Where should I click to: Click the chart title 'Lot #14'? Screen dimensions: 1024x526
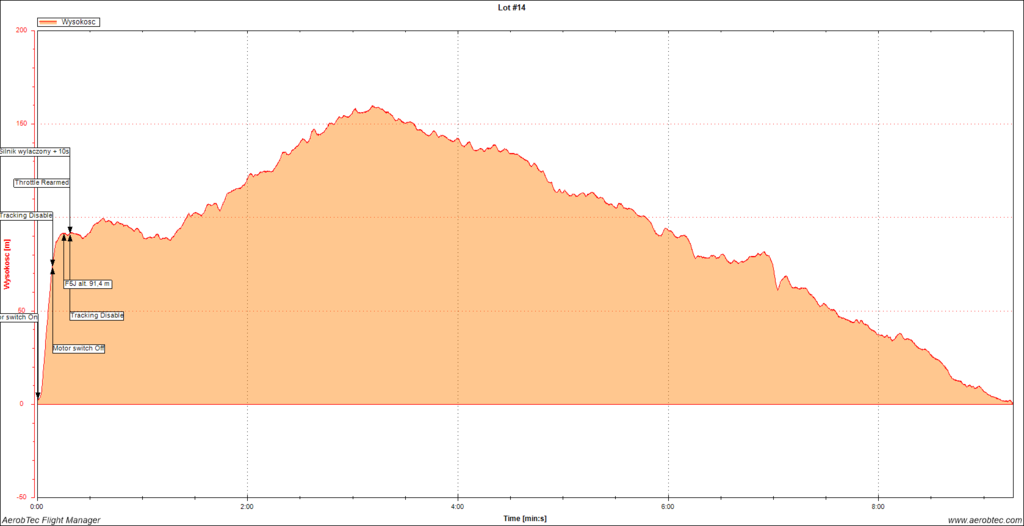pos(511,7)
